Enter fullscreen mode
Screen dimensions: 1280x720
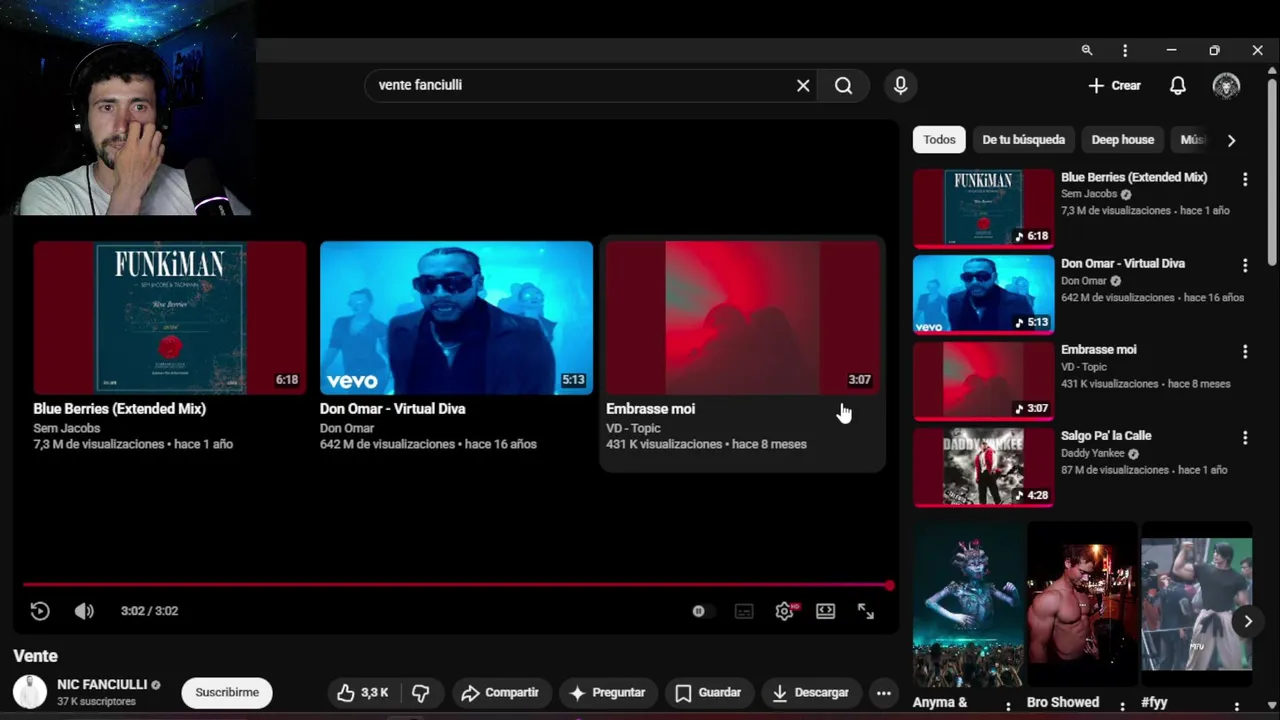coord(866,611)
